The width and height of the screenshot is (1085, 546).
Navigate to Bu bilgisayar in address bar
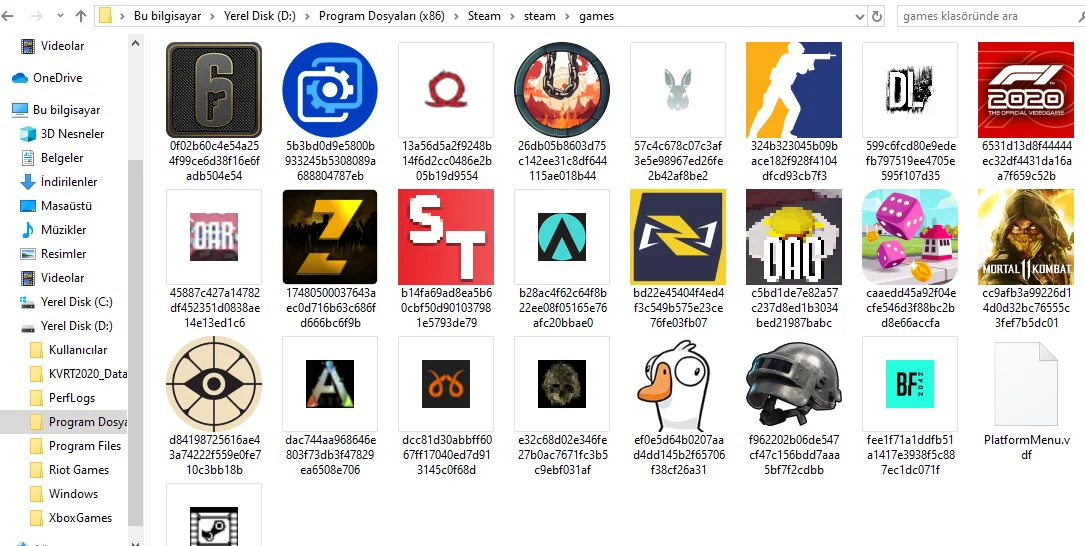coord(167,16)
